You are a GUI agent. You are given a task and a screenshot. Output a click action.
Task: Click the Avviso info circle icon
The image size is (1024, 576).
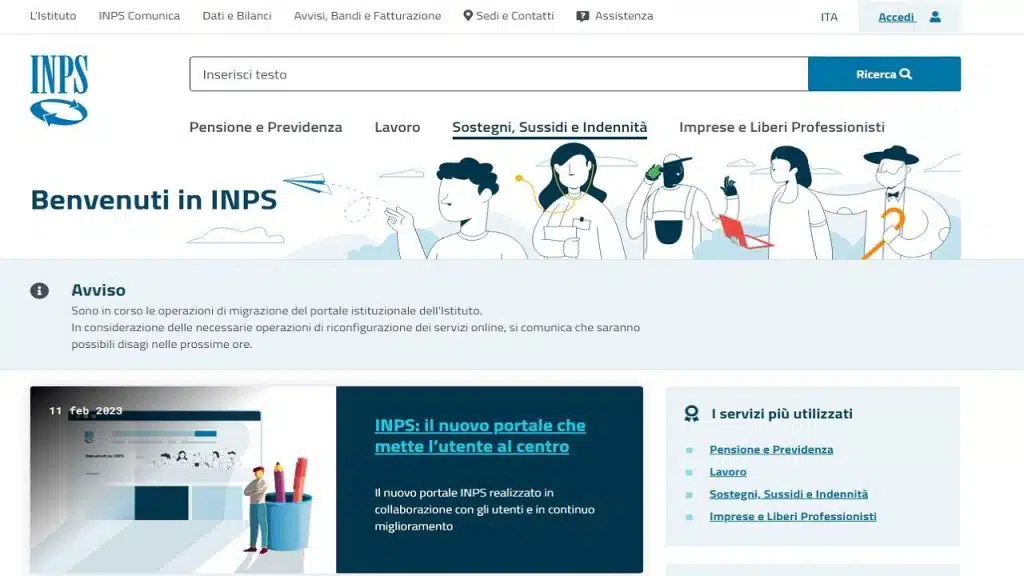pyautogui.click(x=39, y=291)
